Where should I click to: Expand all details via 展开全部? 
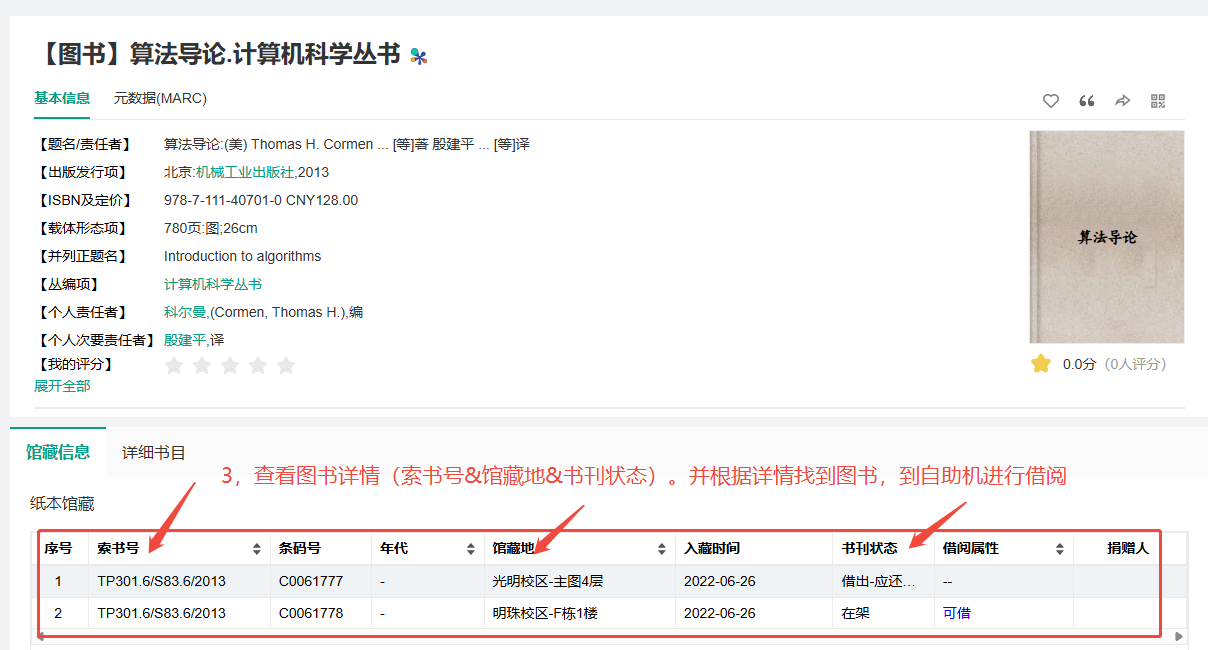[62, 386]
